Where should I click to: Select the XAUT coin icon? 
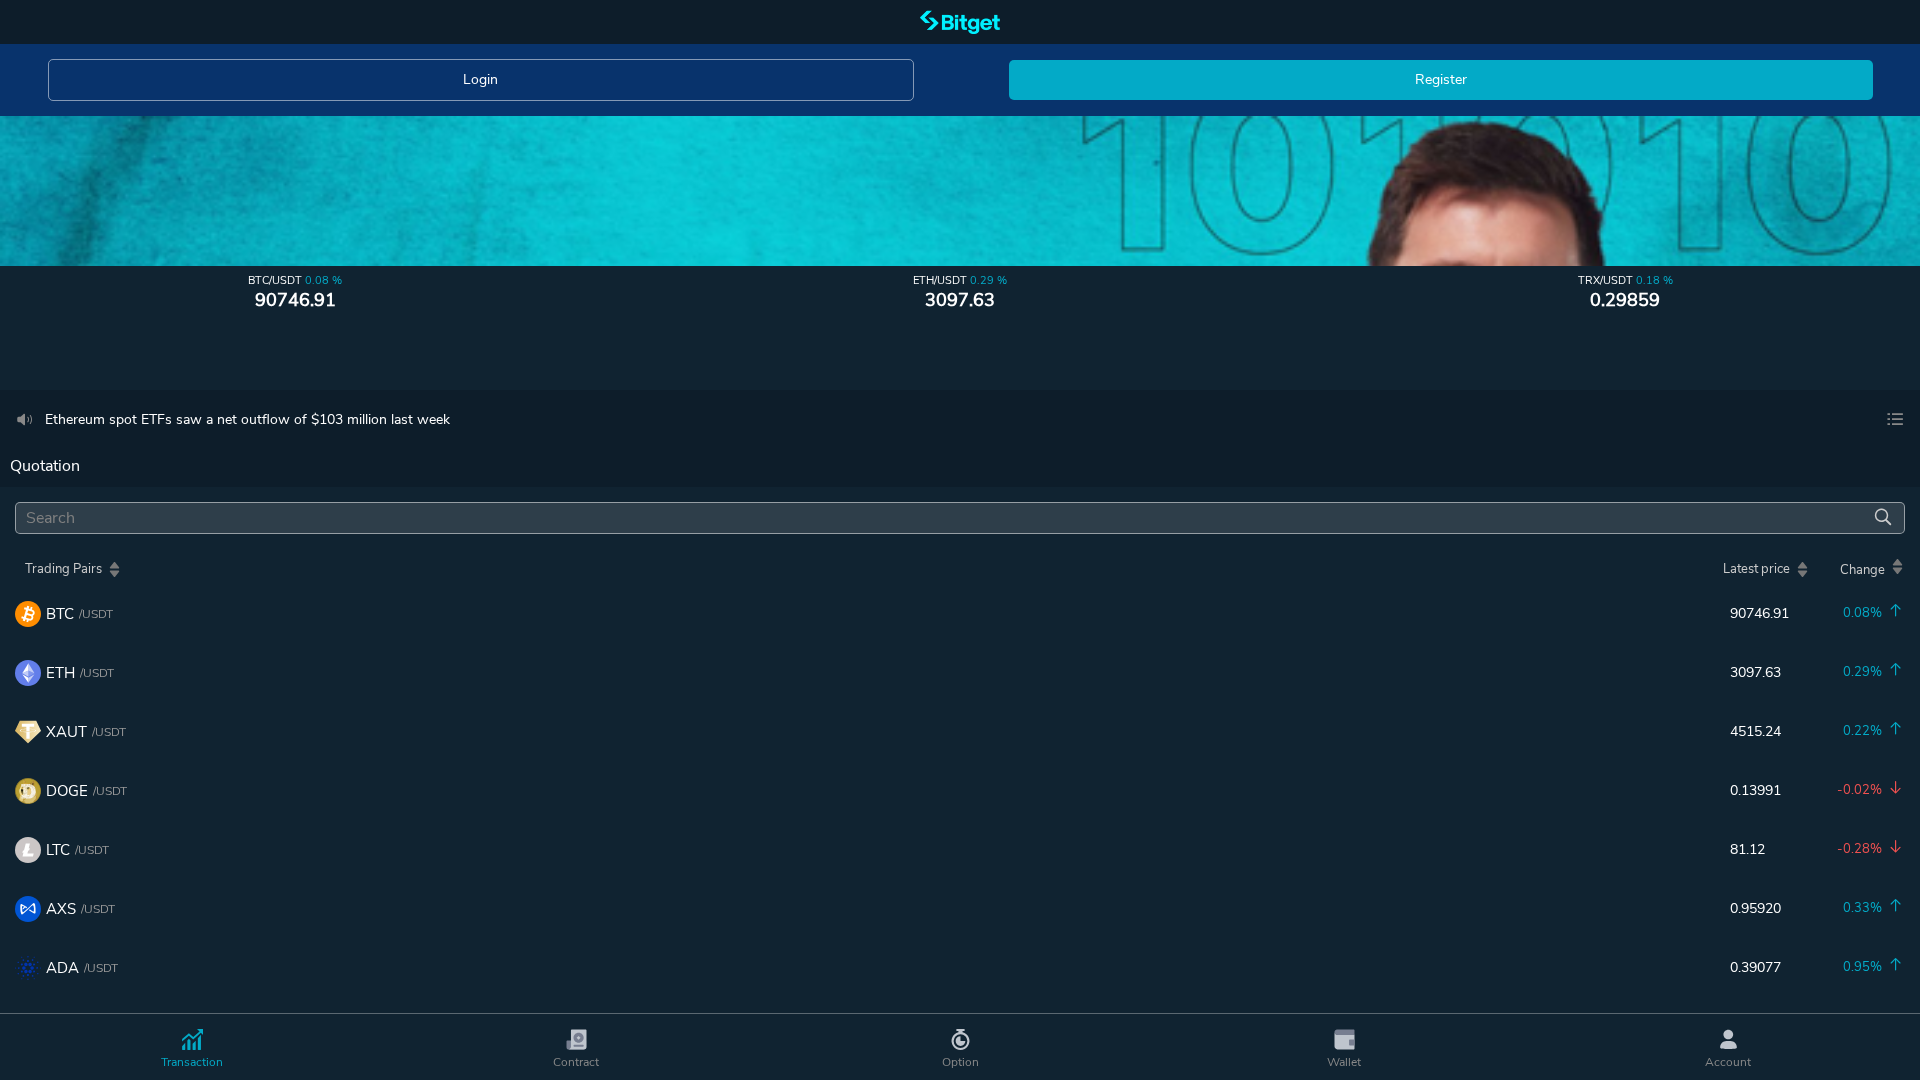coord(28,732)
